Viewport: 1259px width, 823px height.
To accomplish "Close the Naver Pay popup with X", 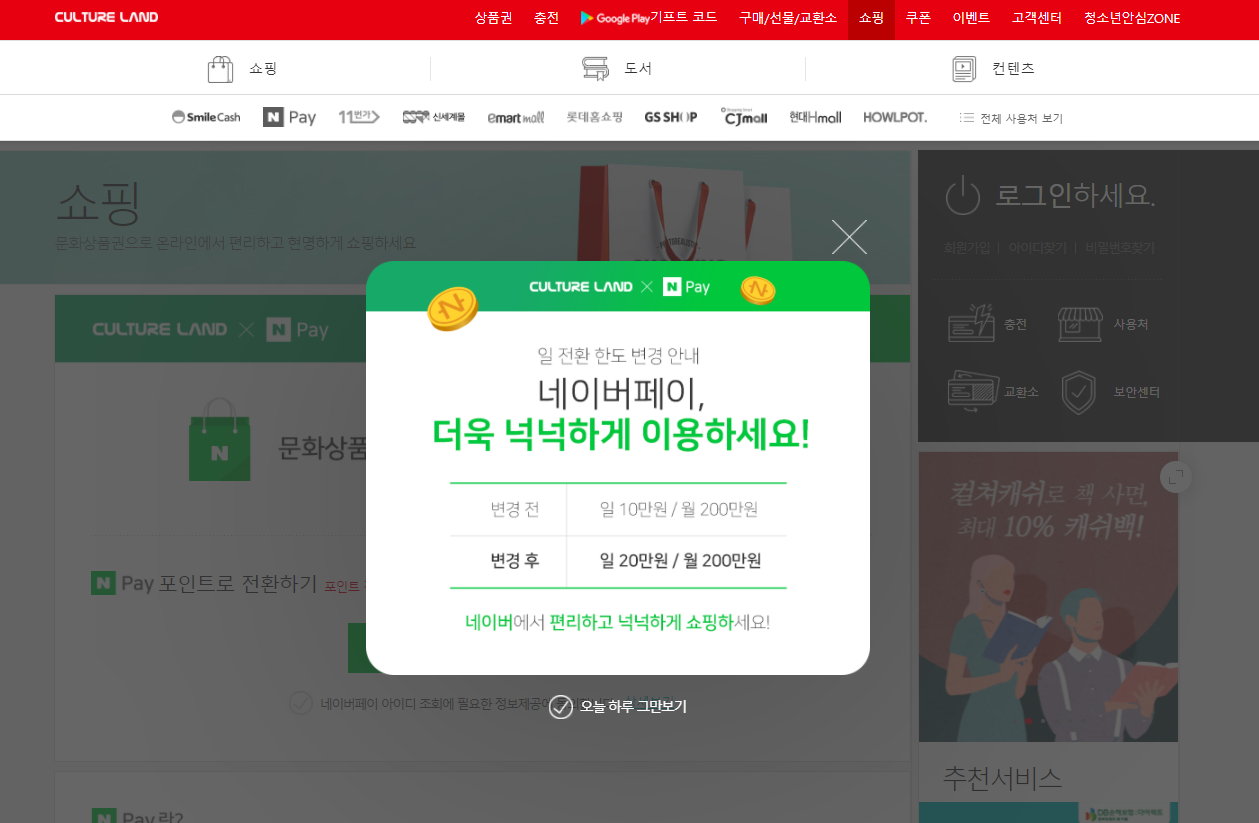I will (x=849, y=237).
